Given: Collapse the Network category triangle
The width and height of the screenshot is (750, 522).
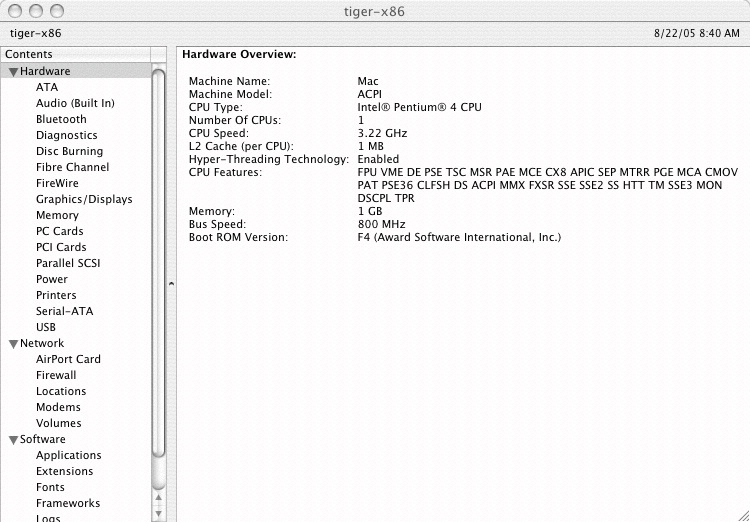Looking at the screenshot, I should point(13,344).
